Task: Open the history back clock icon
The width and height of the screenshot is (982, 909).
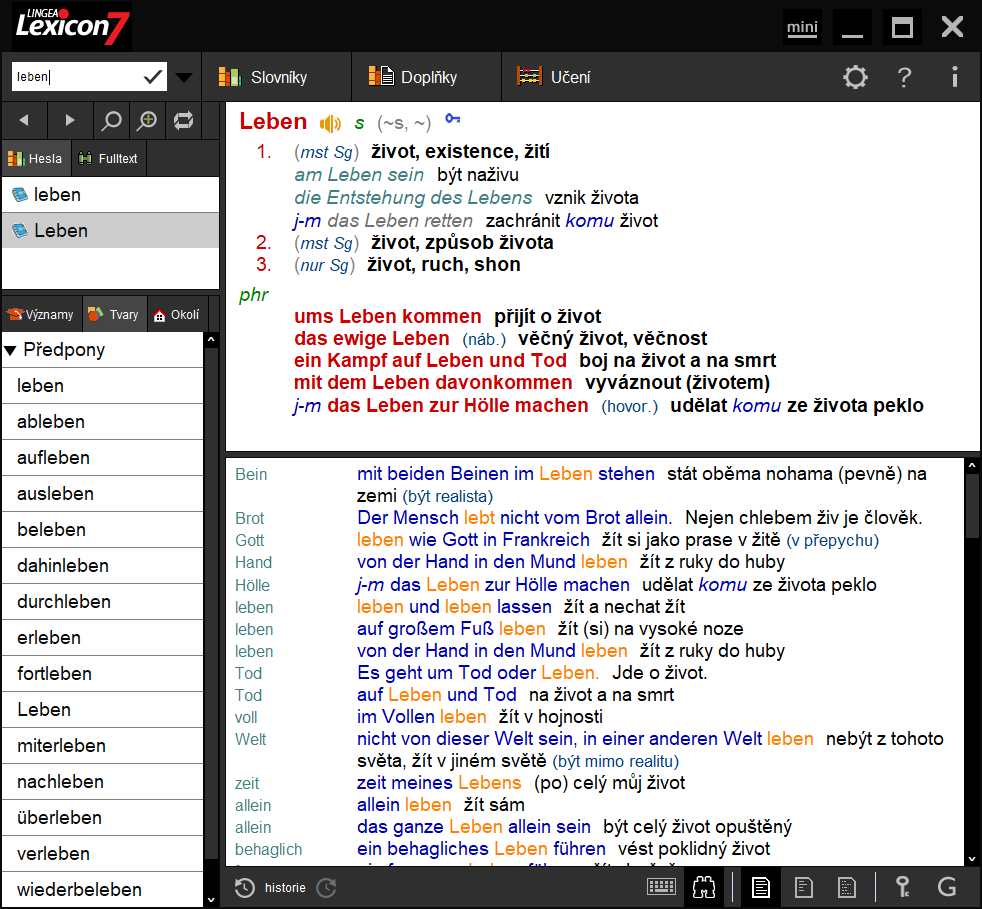Action: 244,887
